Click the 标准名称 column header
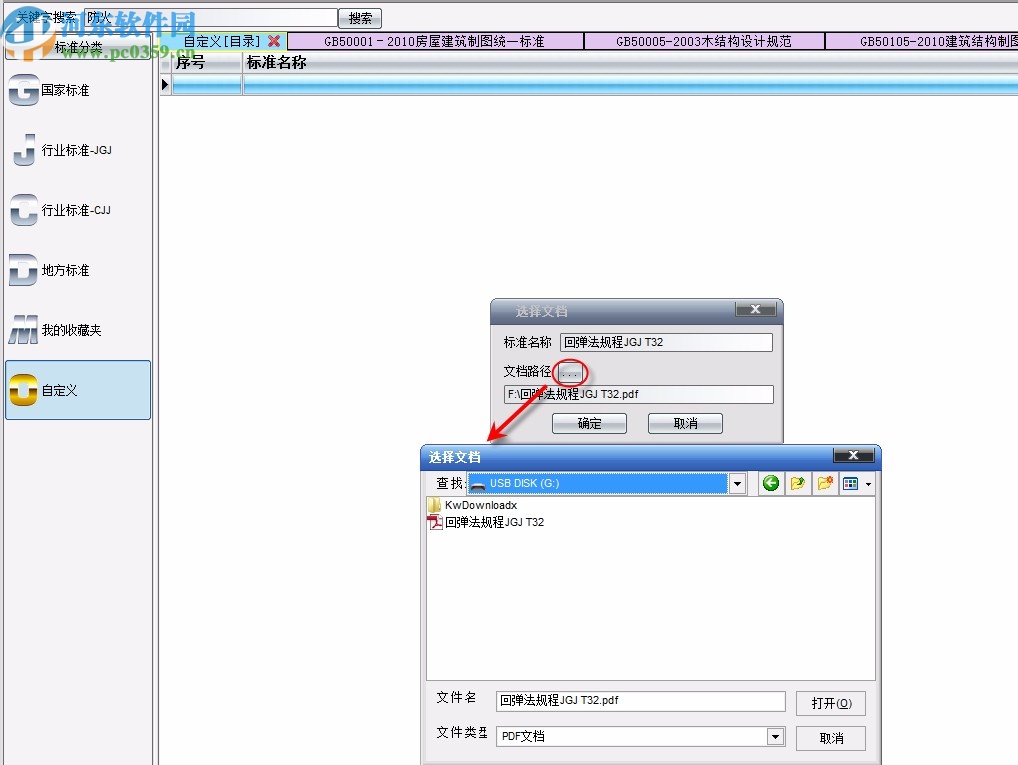The width and height of the screenshot is (1018, 765). (x=630, y=62)
